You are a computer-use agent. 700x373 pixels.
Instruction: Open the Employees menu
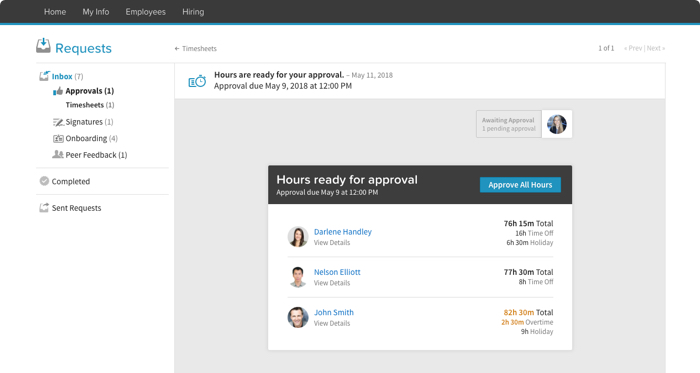(x=146, y=12)
